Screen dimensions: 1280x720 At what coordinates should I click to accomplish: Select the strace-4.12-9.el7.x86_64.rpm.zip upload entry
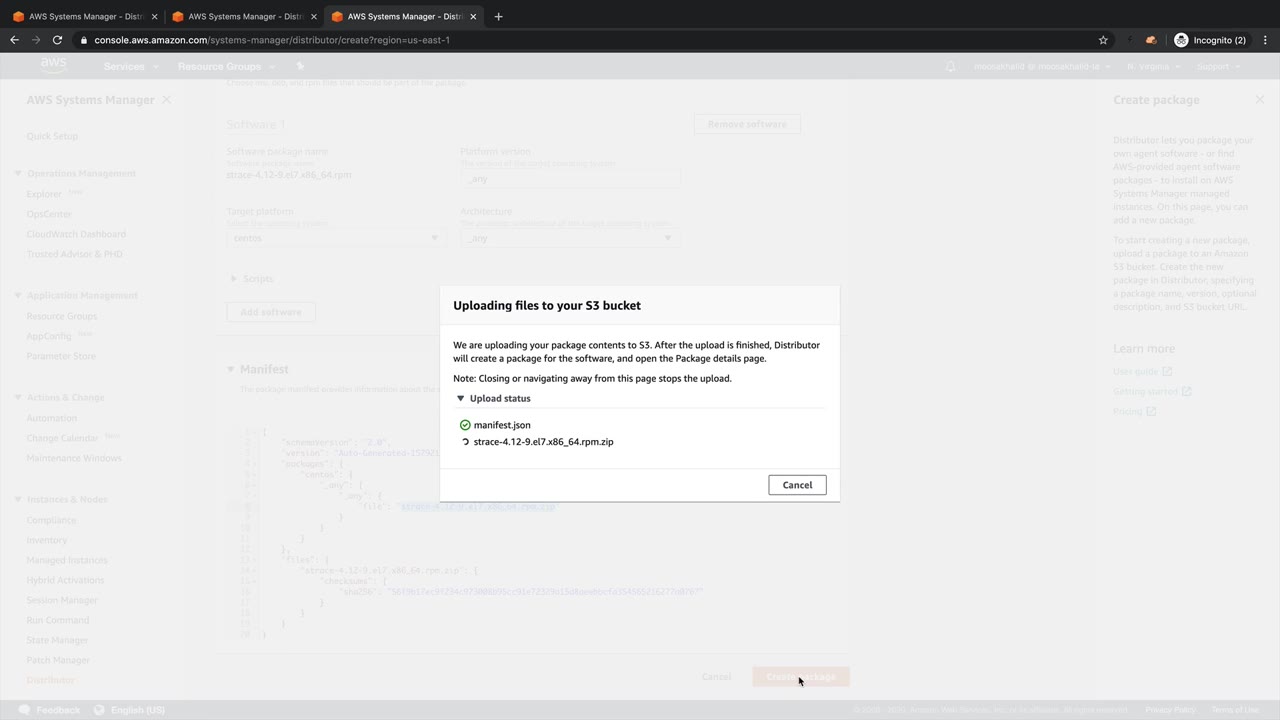pos(543,441)
